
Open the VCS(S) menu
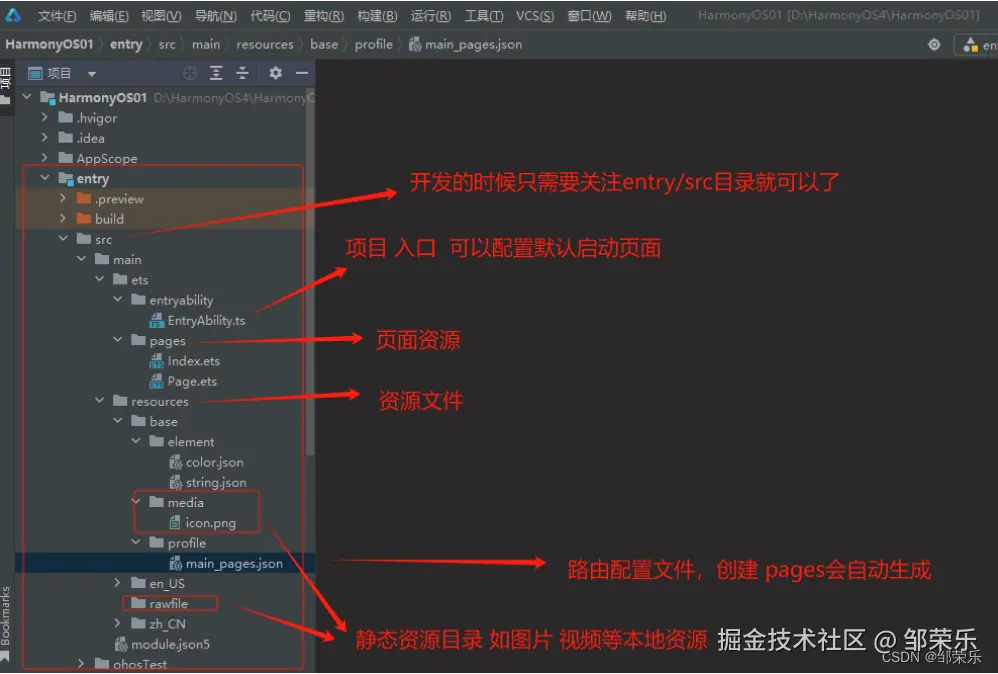[535, 15]
